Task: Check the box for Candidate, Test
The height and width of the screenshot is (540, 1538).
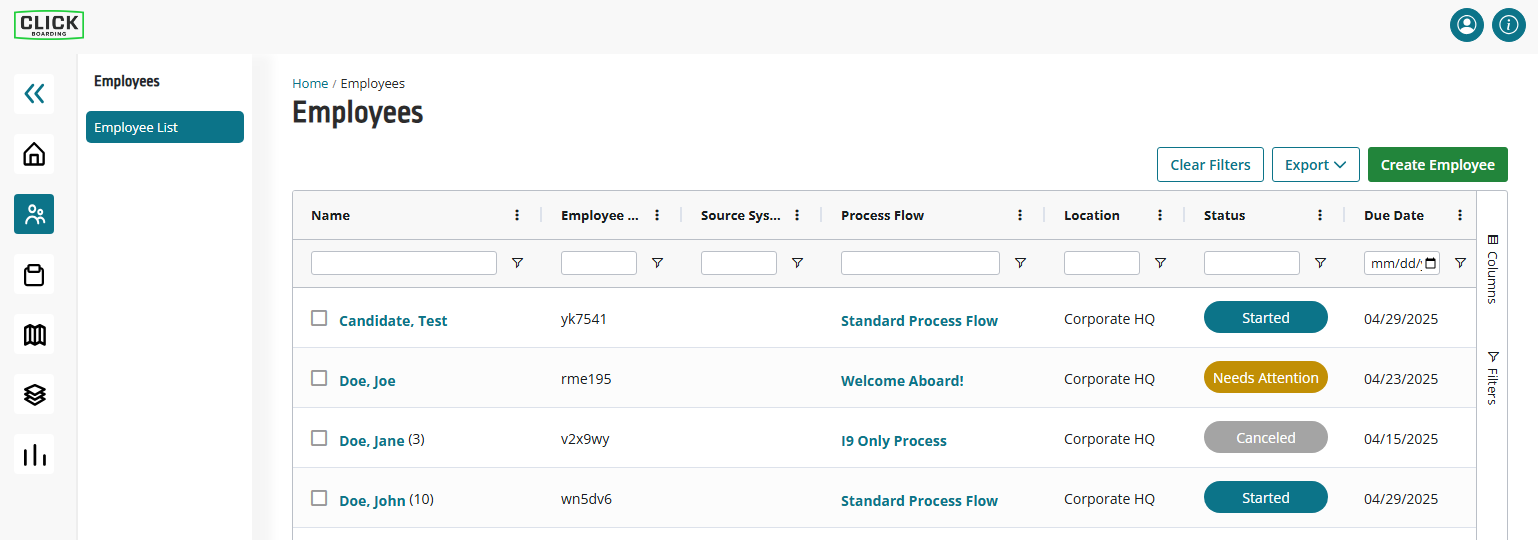Action: 319,318
